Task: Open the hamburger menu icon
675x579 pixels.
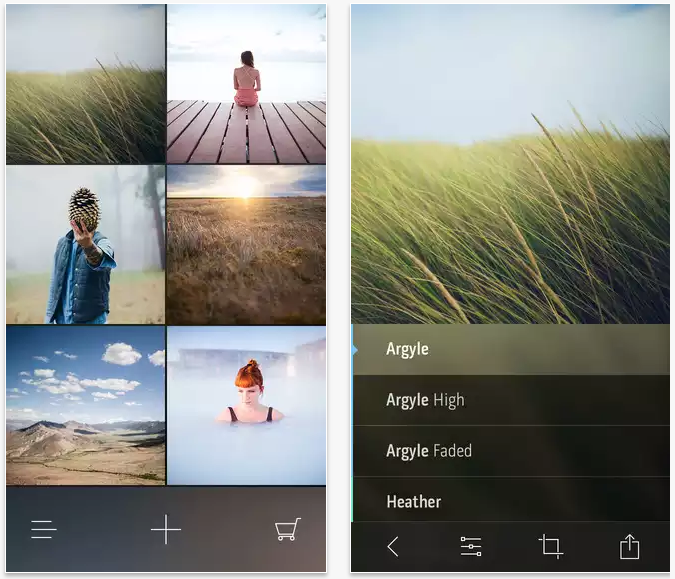Action: 44,529
